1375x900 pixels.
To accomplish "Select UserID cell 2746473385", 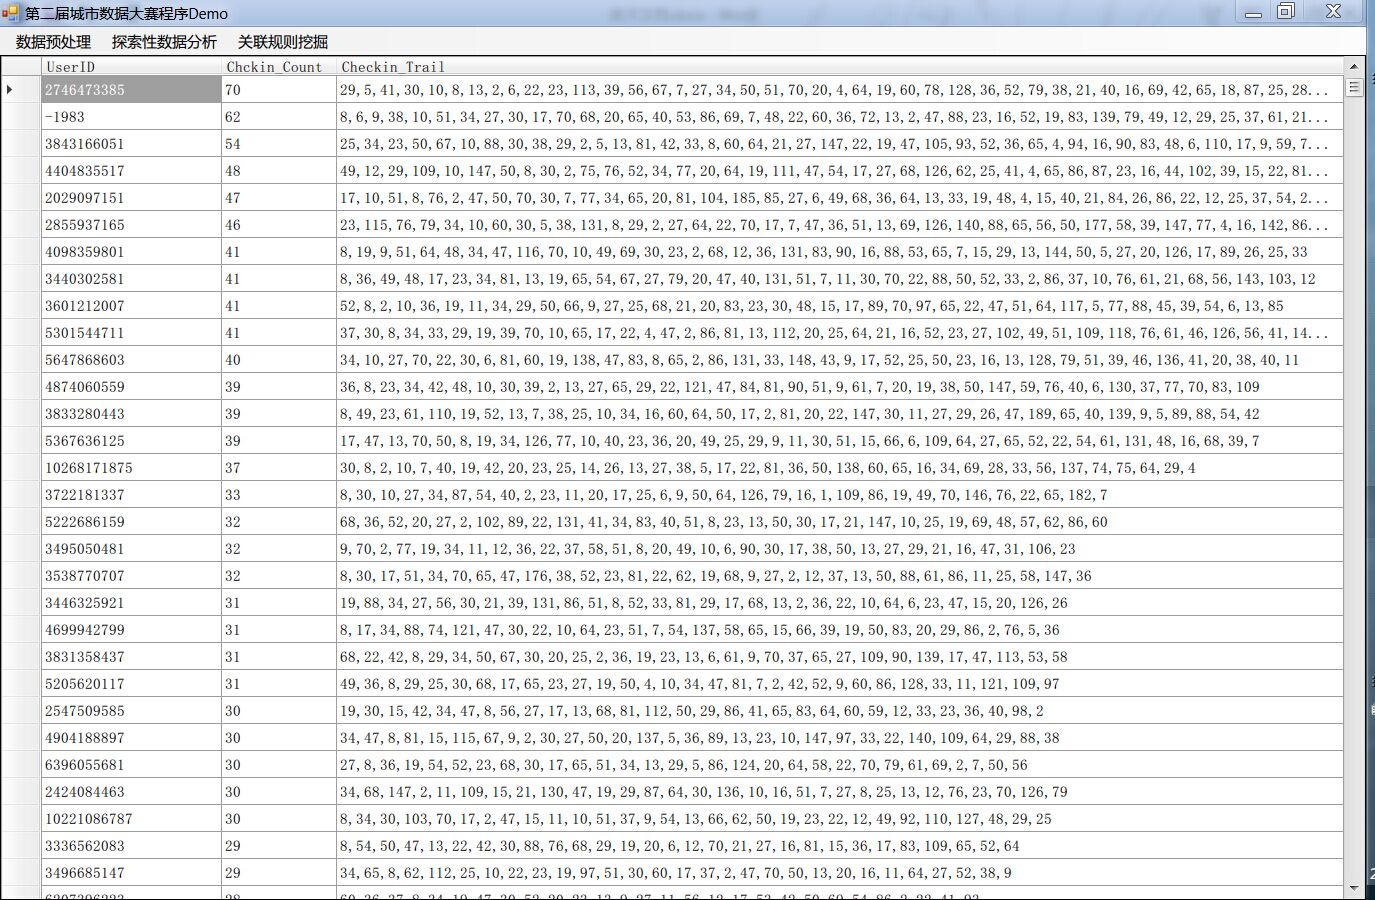I will (131, 90).
